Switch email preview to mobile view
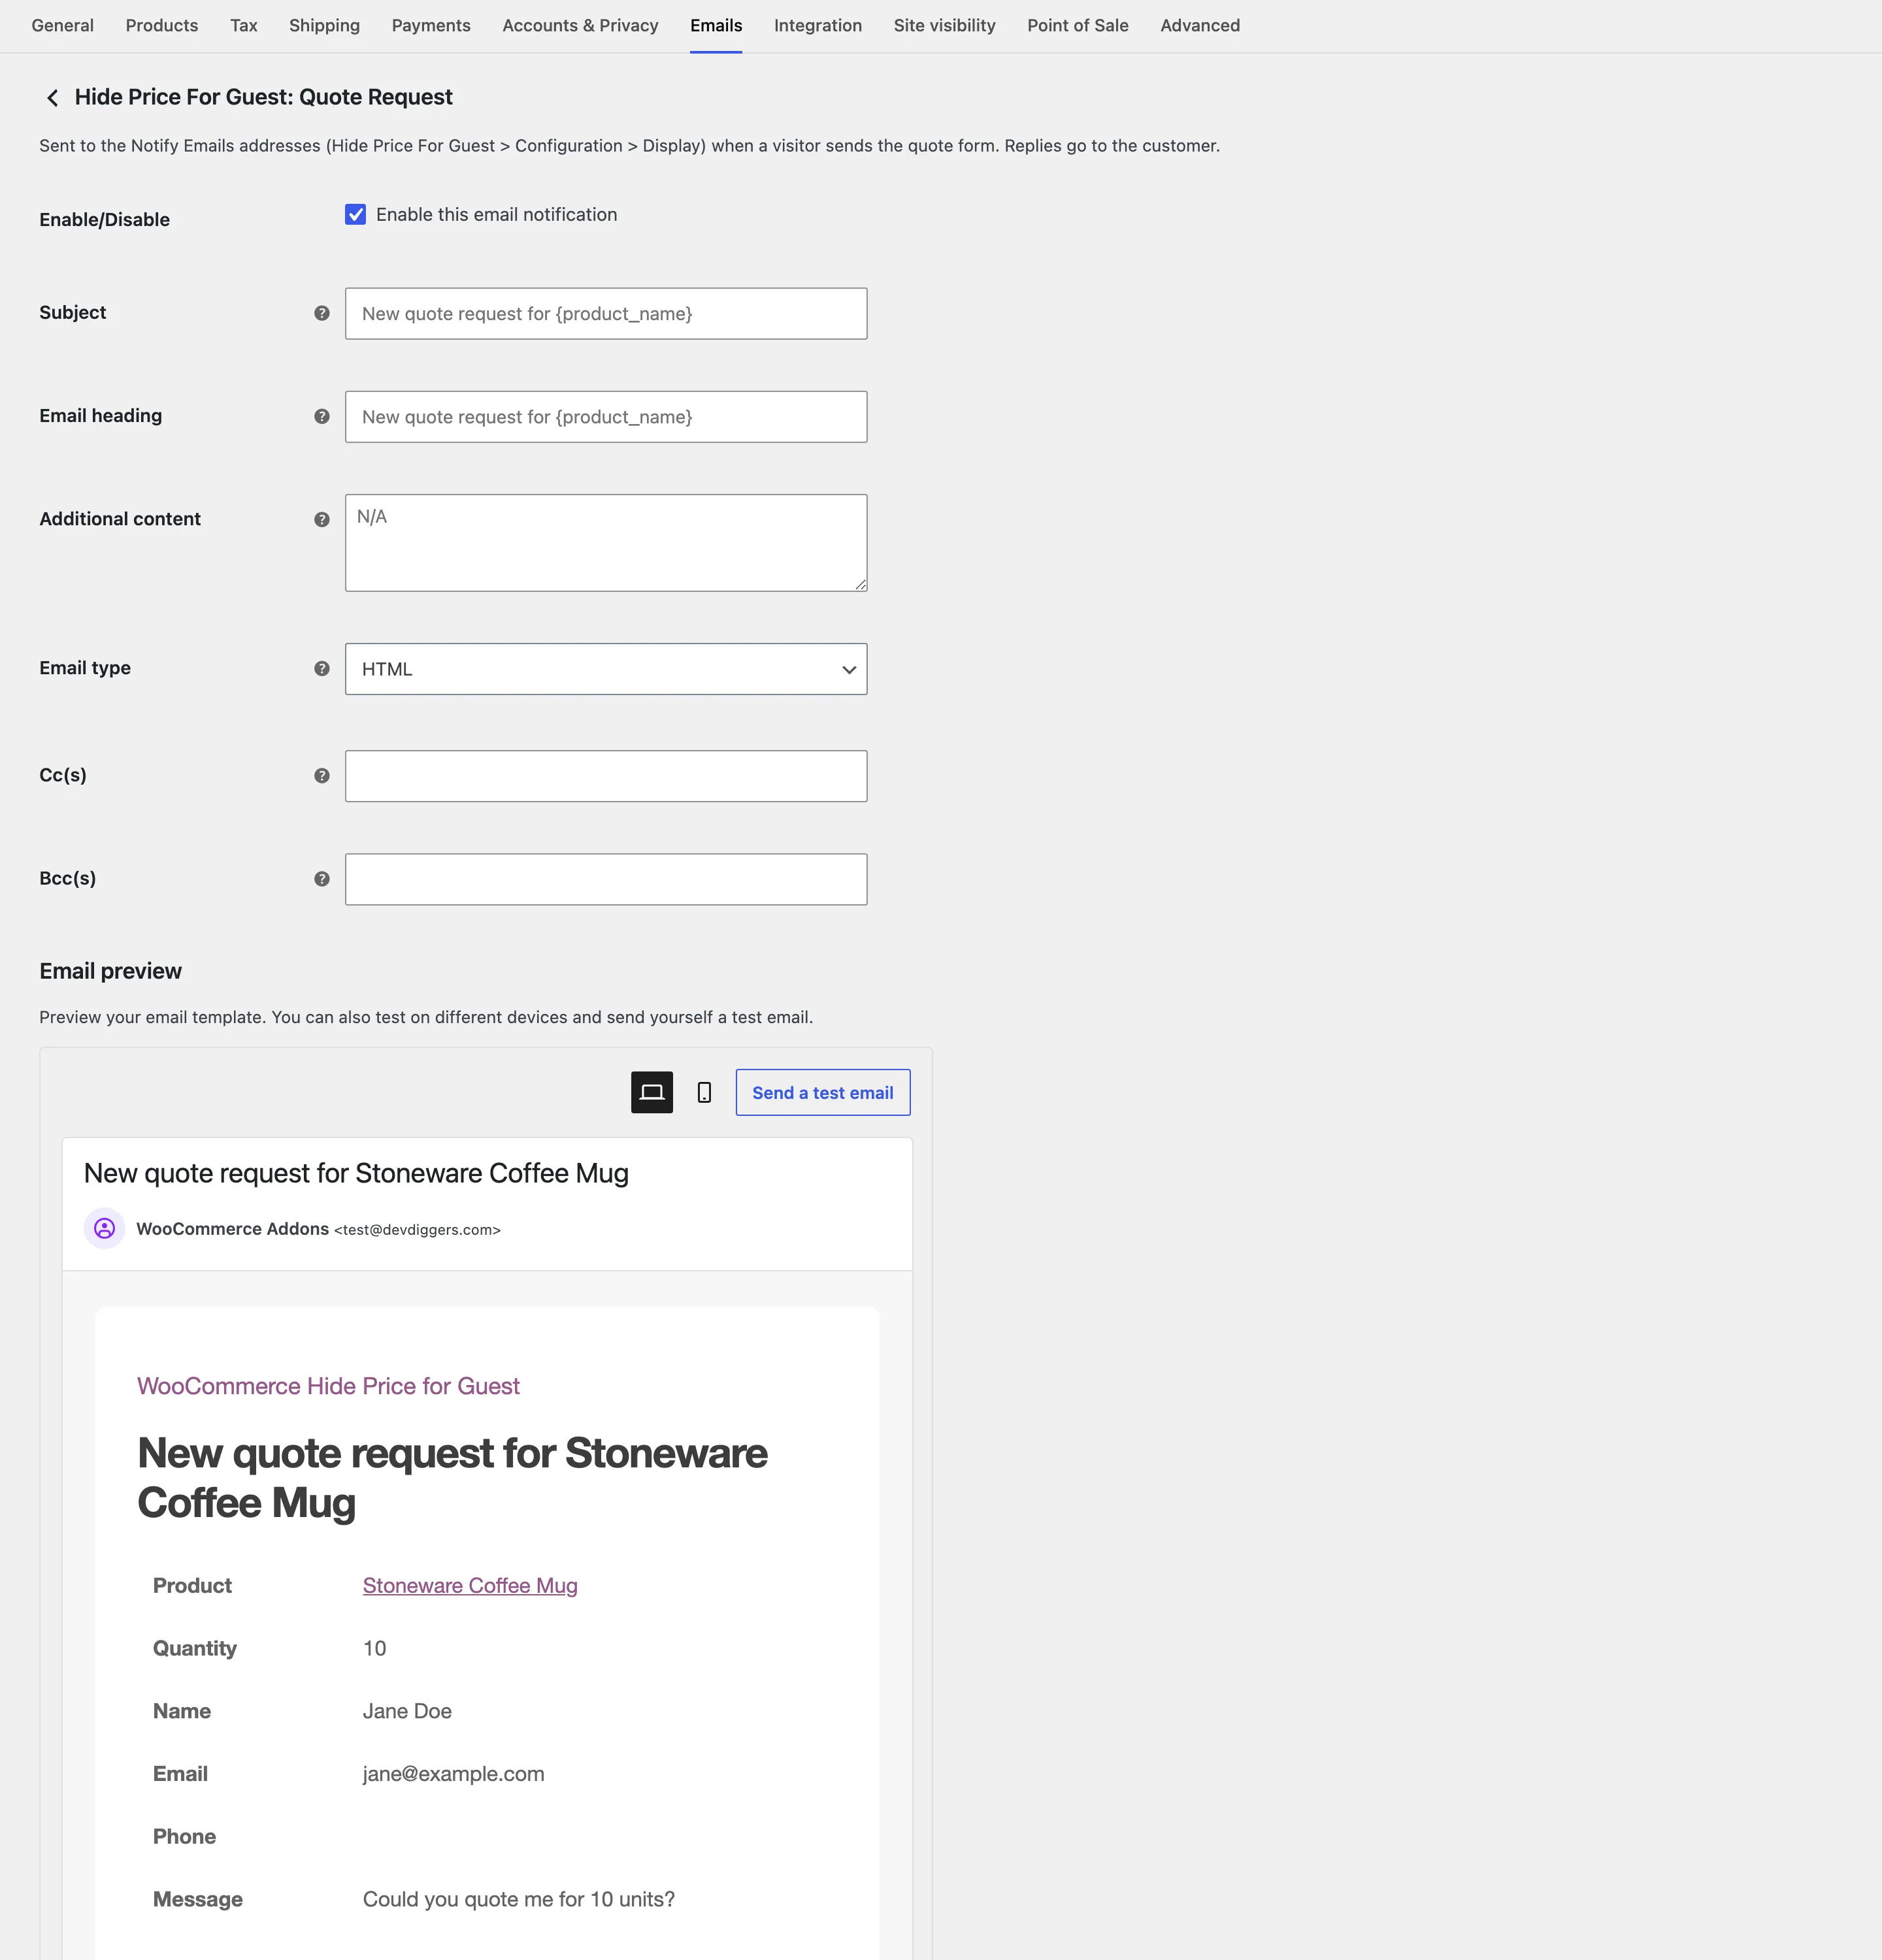The width and height of the screenshot is (1882, 1960). click(704, 1092)
